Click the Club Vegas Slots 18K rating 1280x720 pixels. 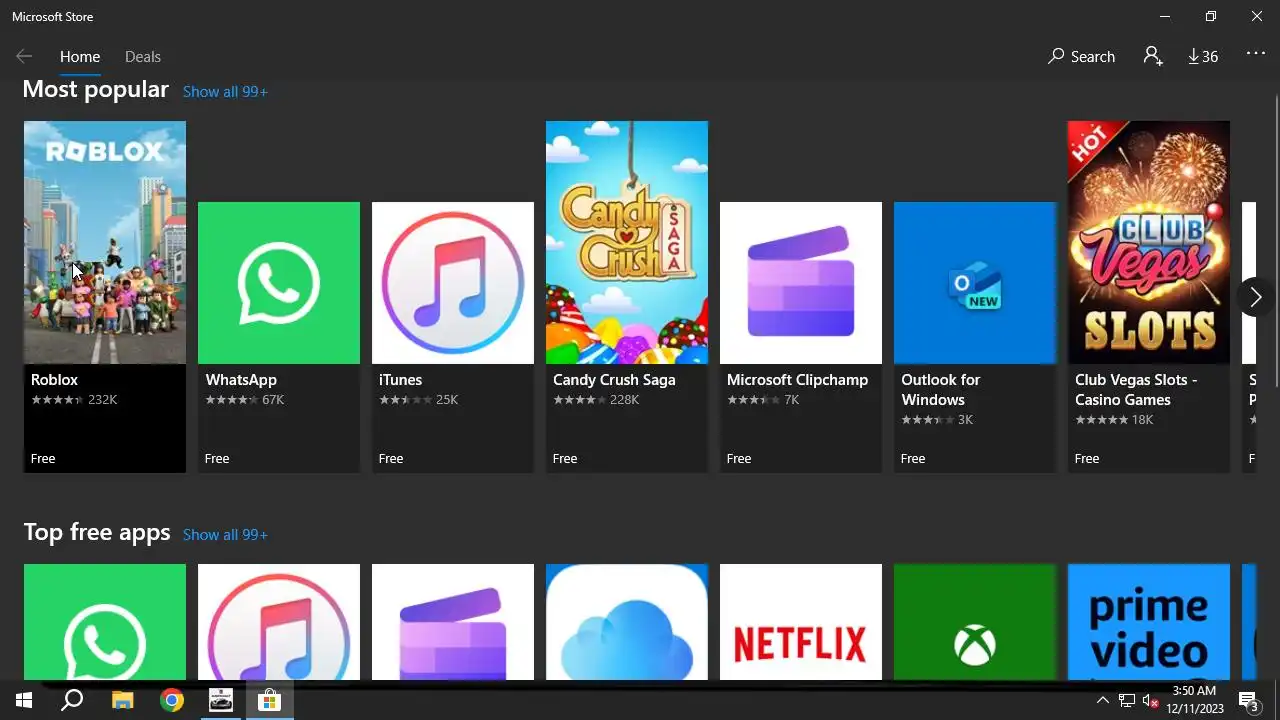(x=1114, y=420)
